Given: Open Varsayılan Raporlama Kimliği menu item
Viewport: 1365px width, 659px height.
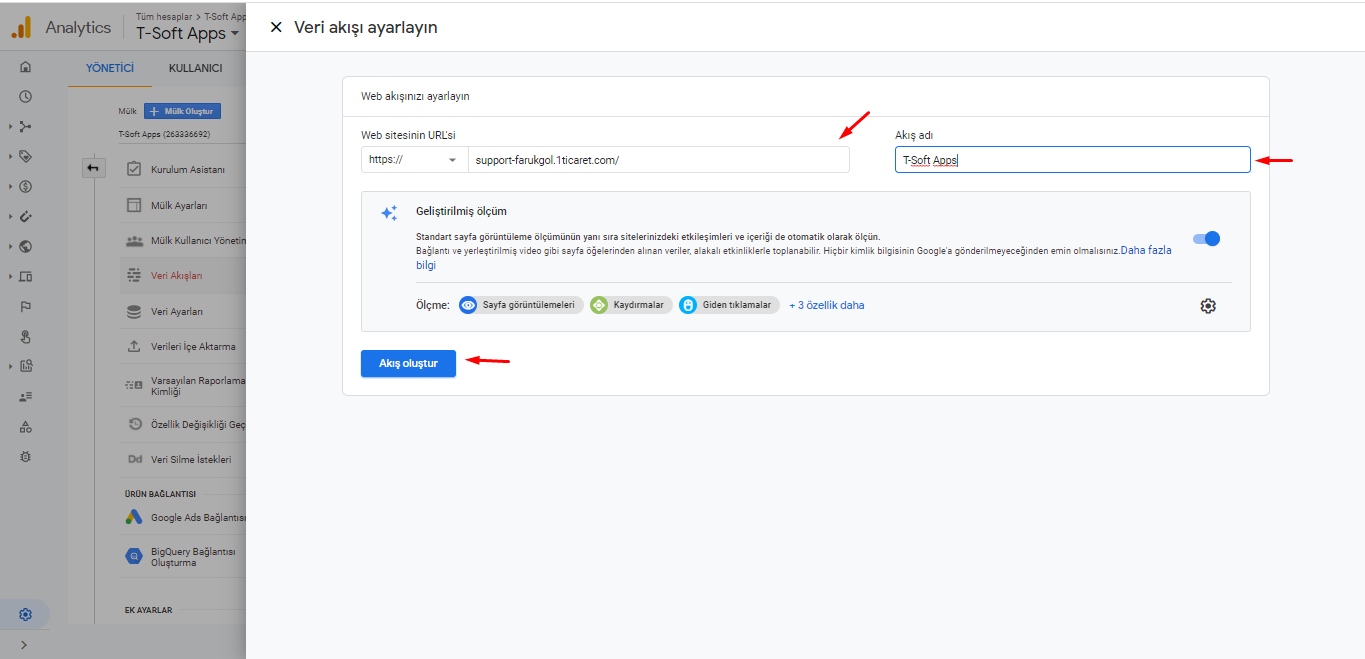Looking at the screenshot, I should pyautogui.click(x=183, y=386).
